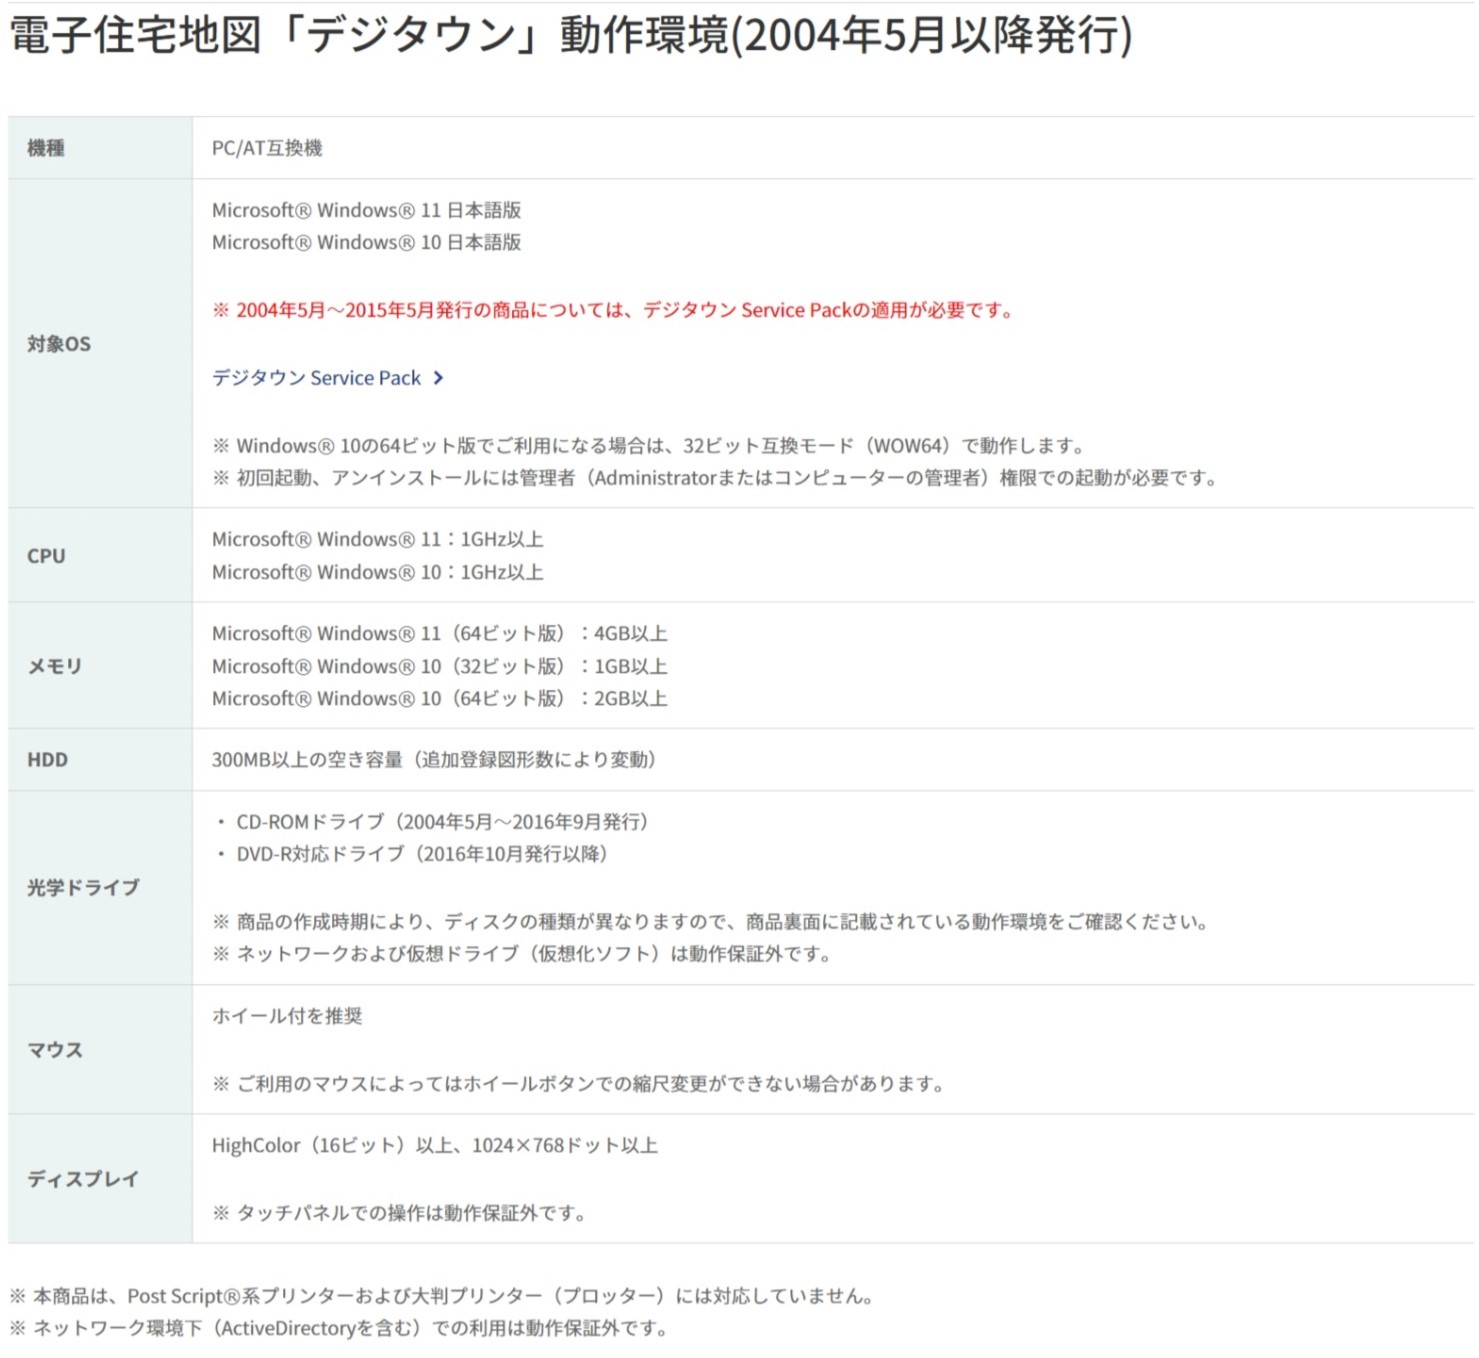Click the PC/AT互換機 cell
This screenshot has height=1358, width=1479.
click(x=267, y=148)
